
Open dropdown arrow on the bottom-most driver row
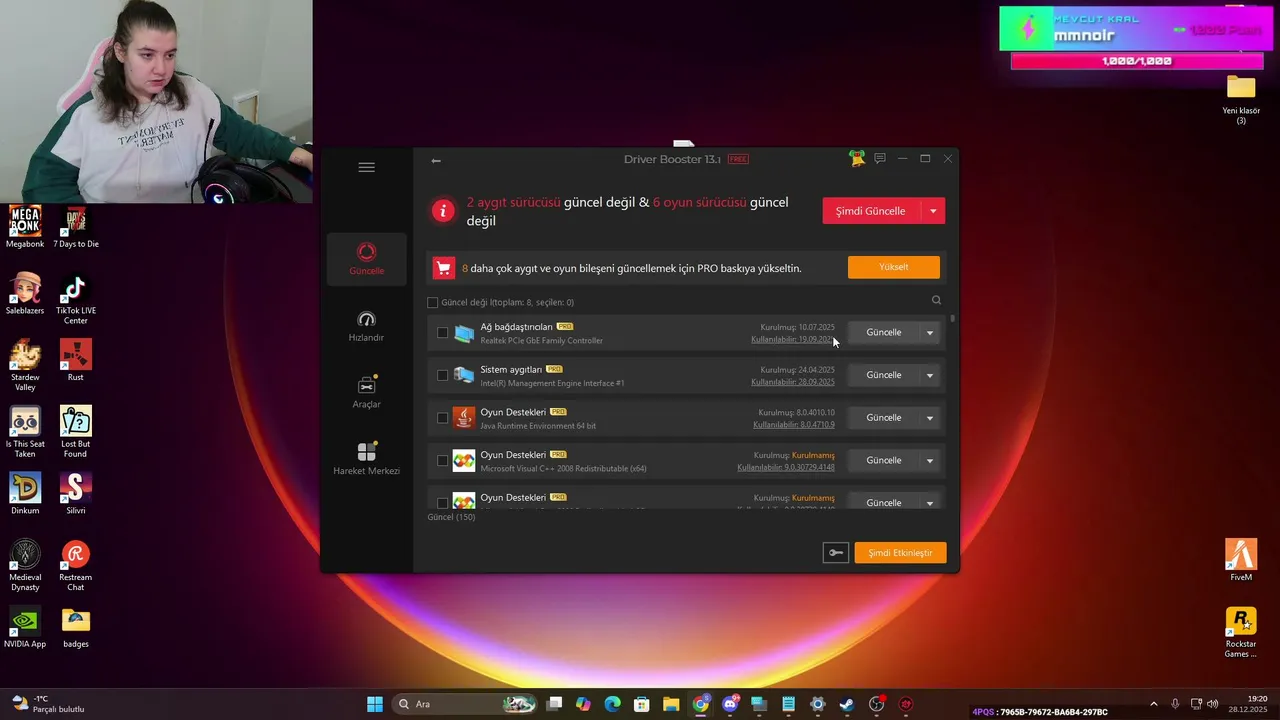click(930, 503)
